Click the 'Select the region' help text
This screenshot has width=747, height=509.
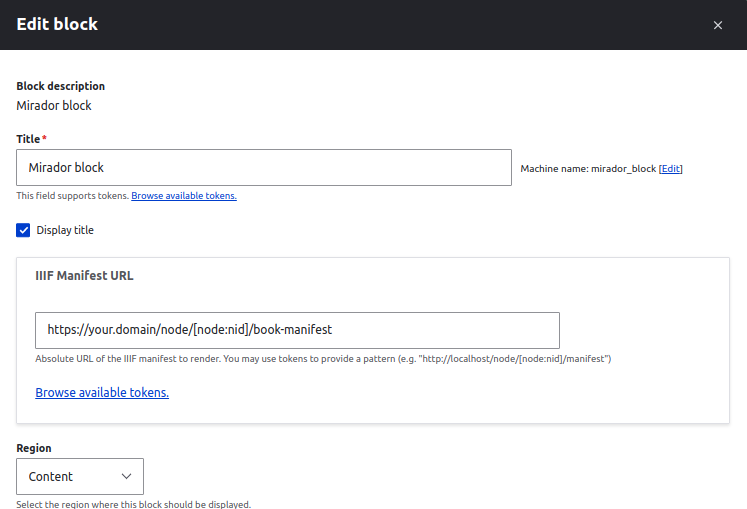133,504
